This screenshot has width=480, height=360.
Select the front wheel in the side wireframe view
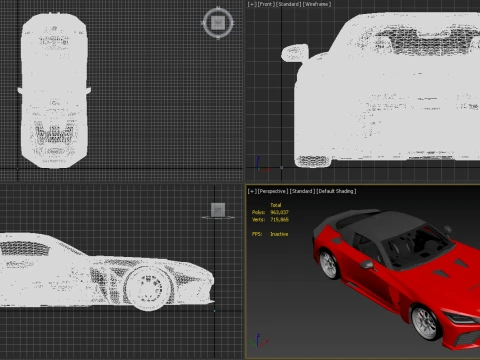149,288
